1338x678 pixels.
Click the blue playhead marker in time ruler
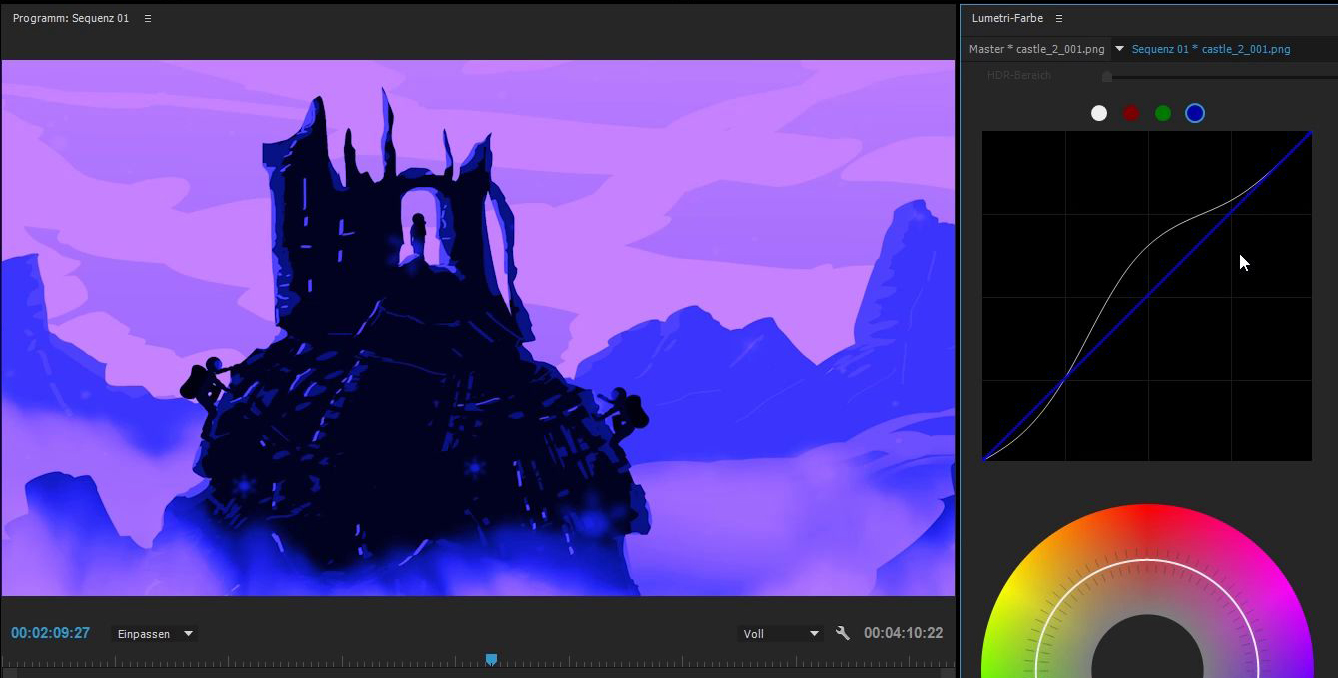coord(491,660)
